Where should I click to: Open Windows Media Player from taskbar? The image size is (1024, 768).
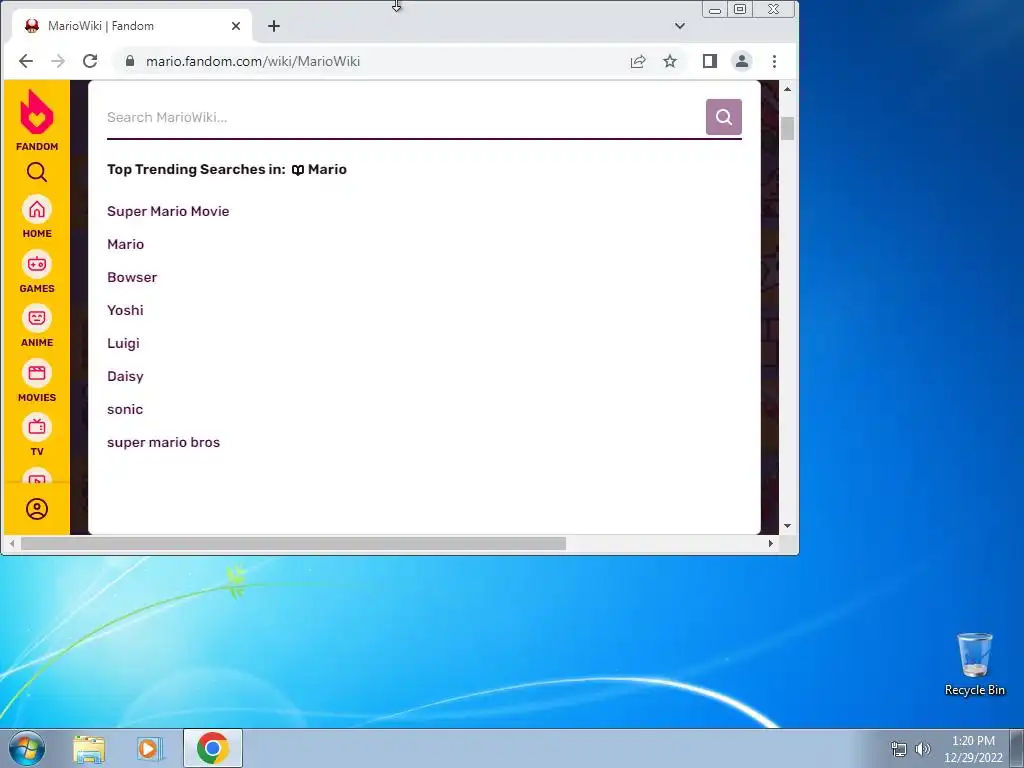pyautogui.click(x=149, y=748)
